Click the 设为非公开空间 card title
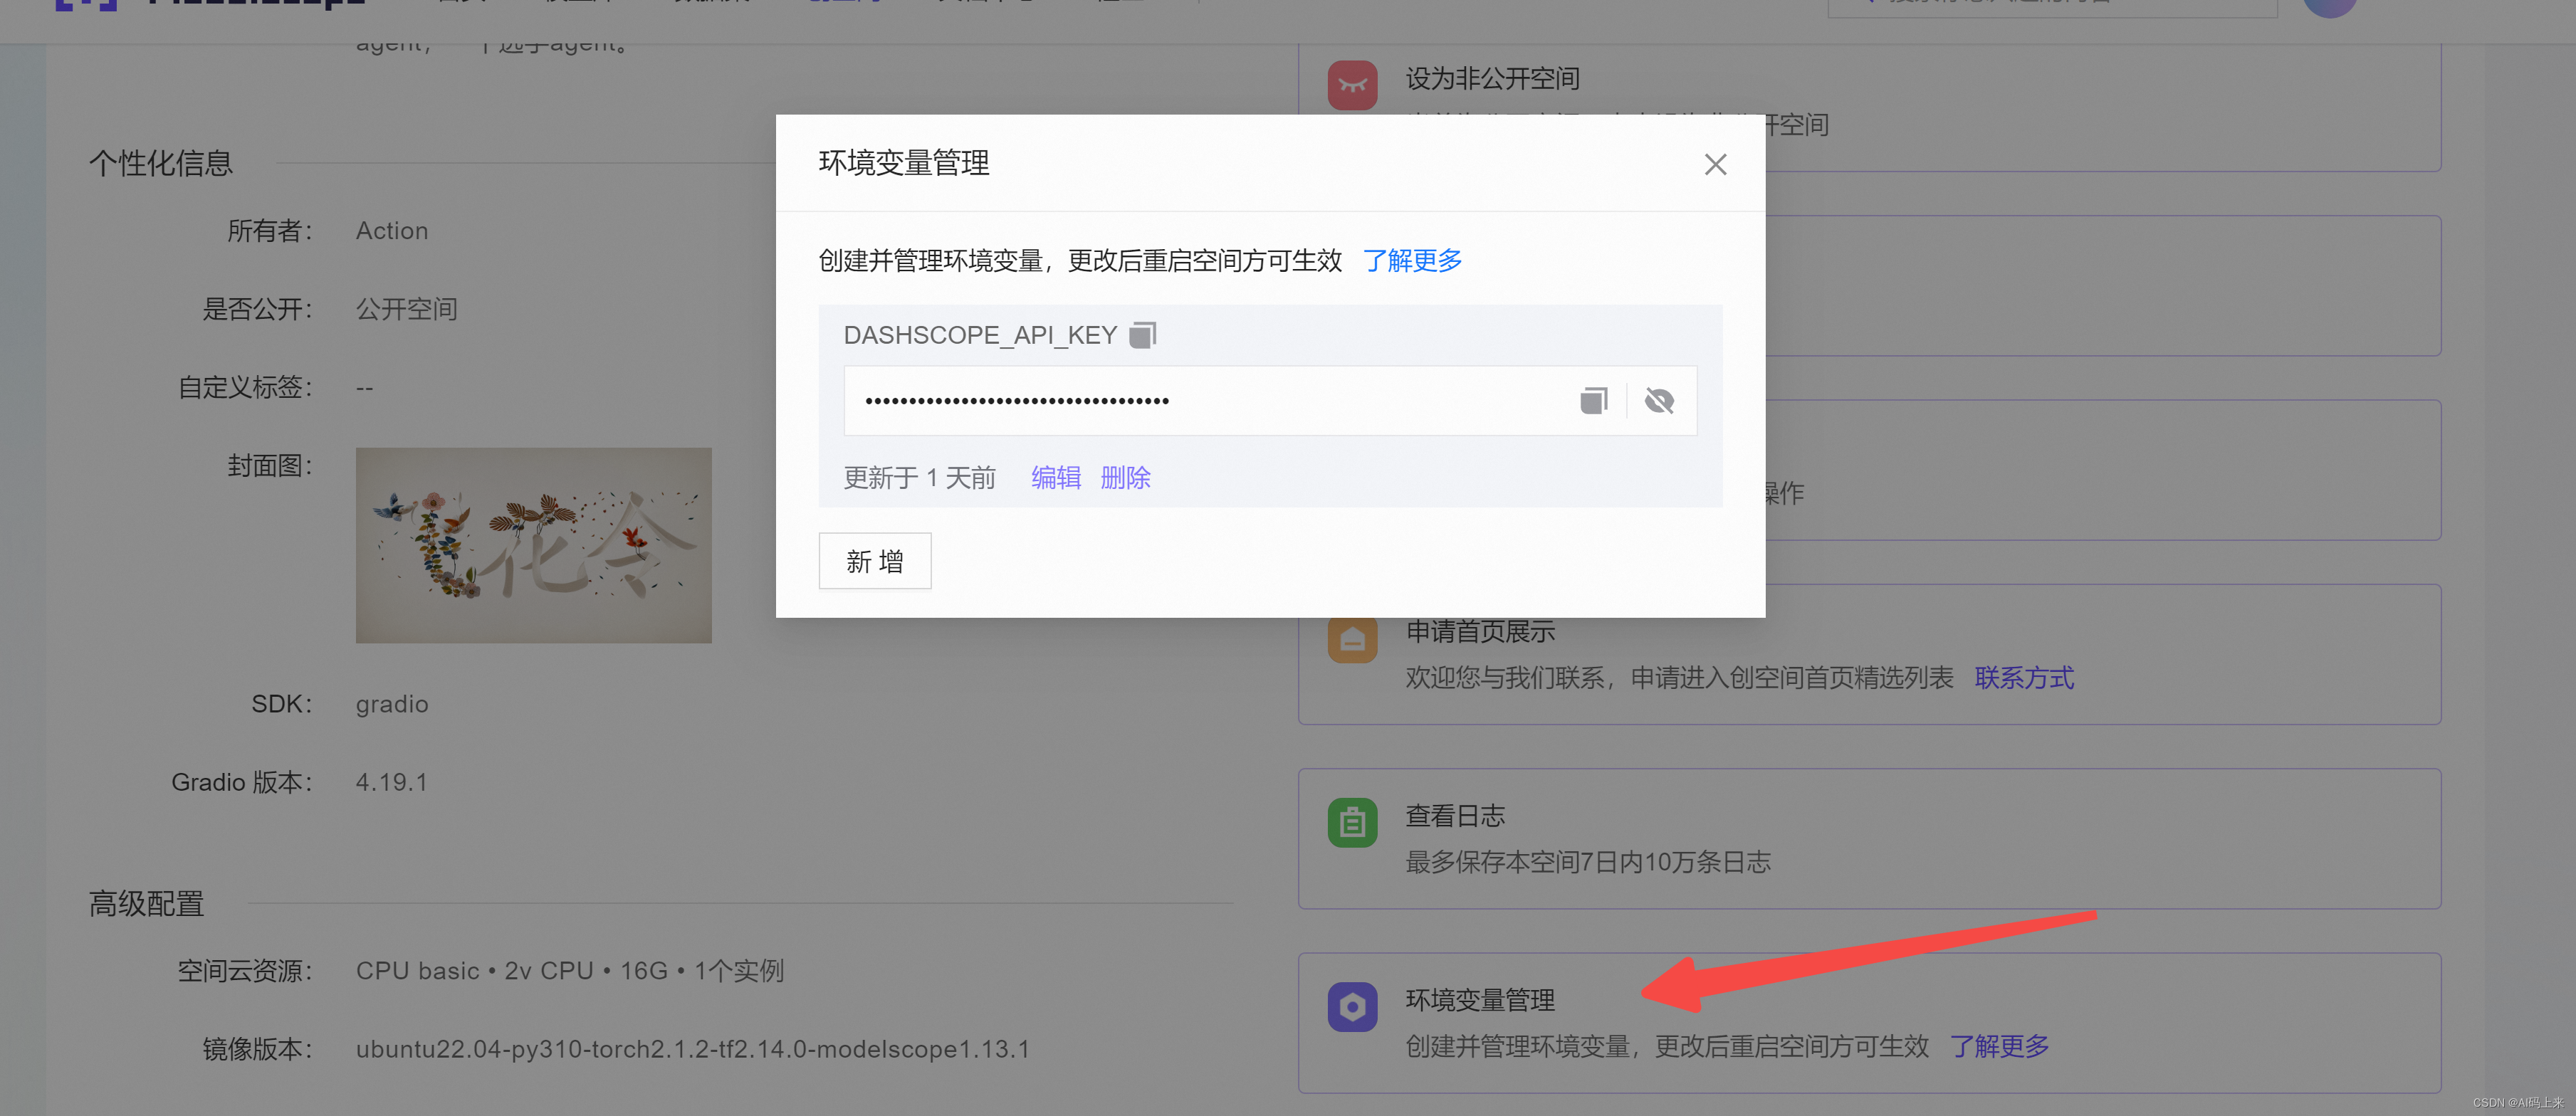Image resolution: width=2576 pixels, height=1116 pixels. (x=1492, y=79)
